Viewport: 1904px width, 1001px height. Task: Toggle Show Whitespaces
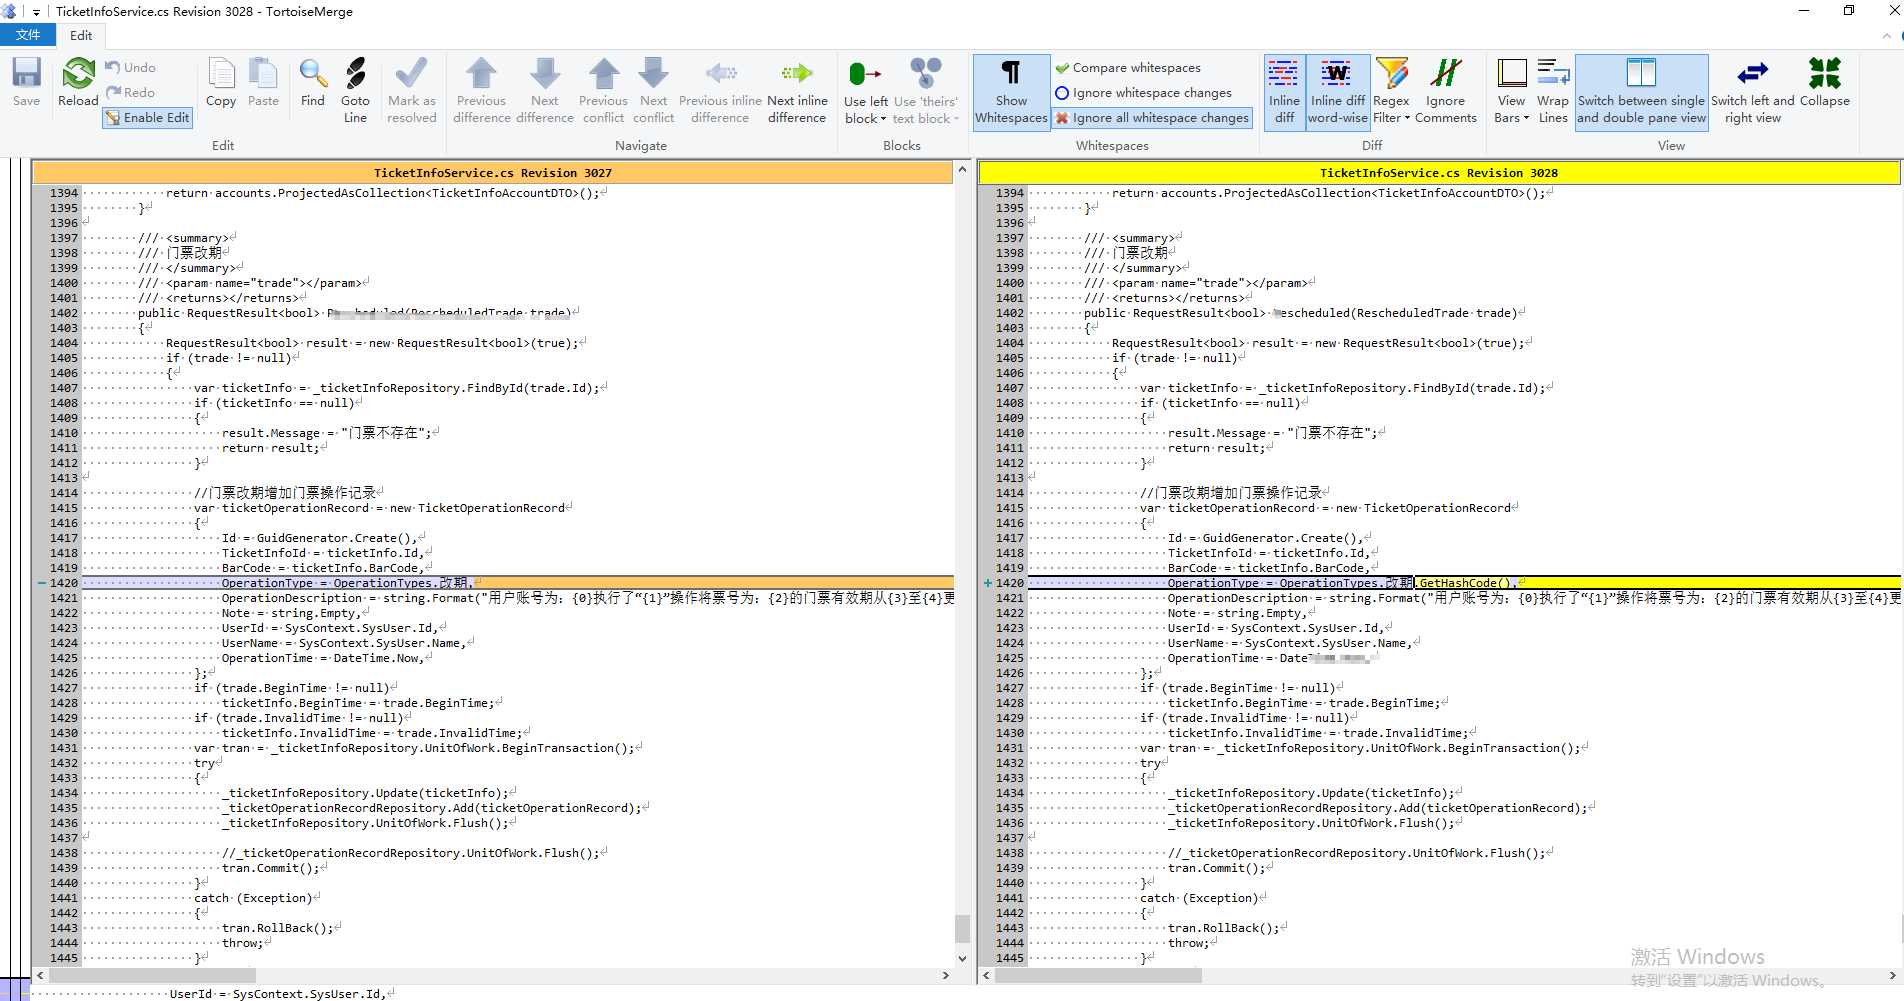(1011, 92)
